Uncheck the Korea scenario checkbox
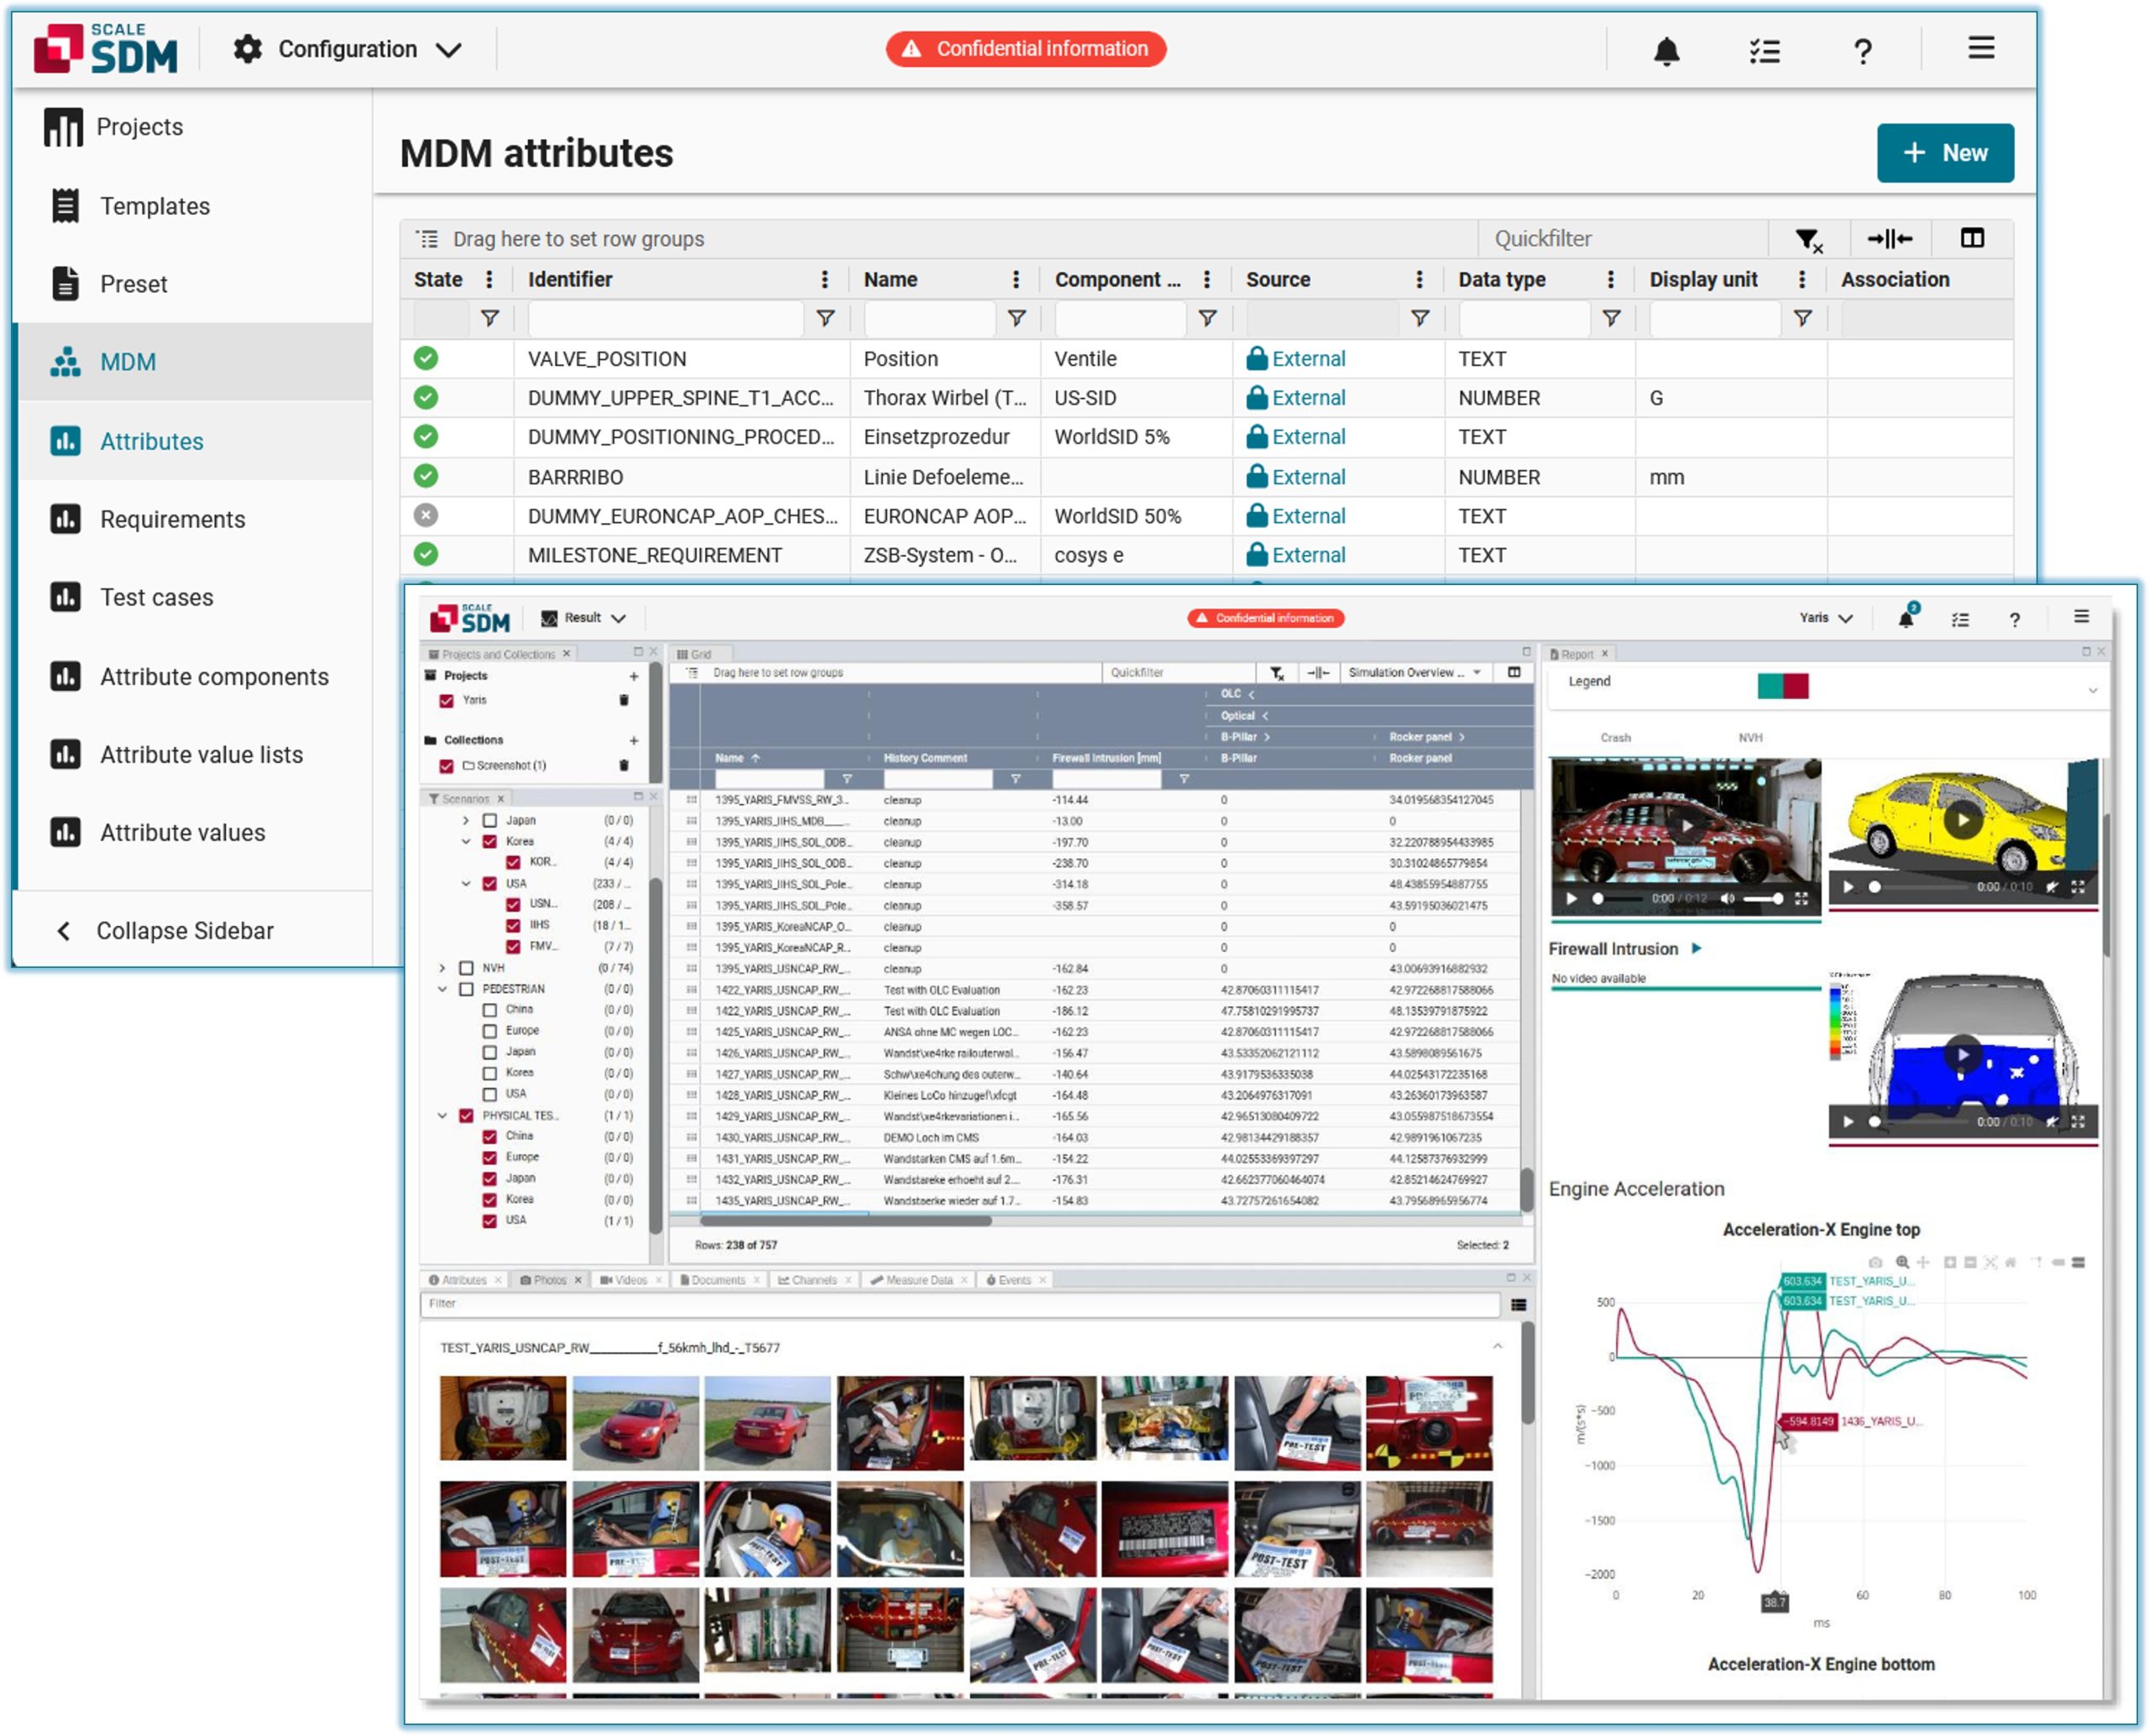 pos(490,842)
